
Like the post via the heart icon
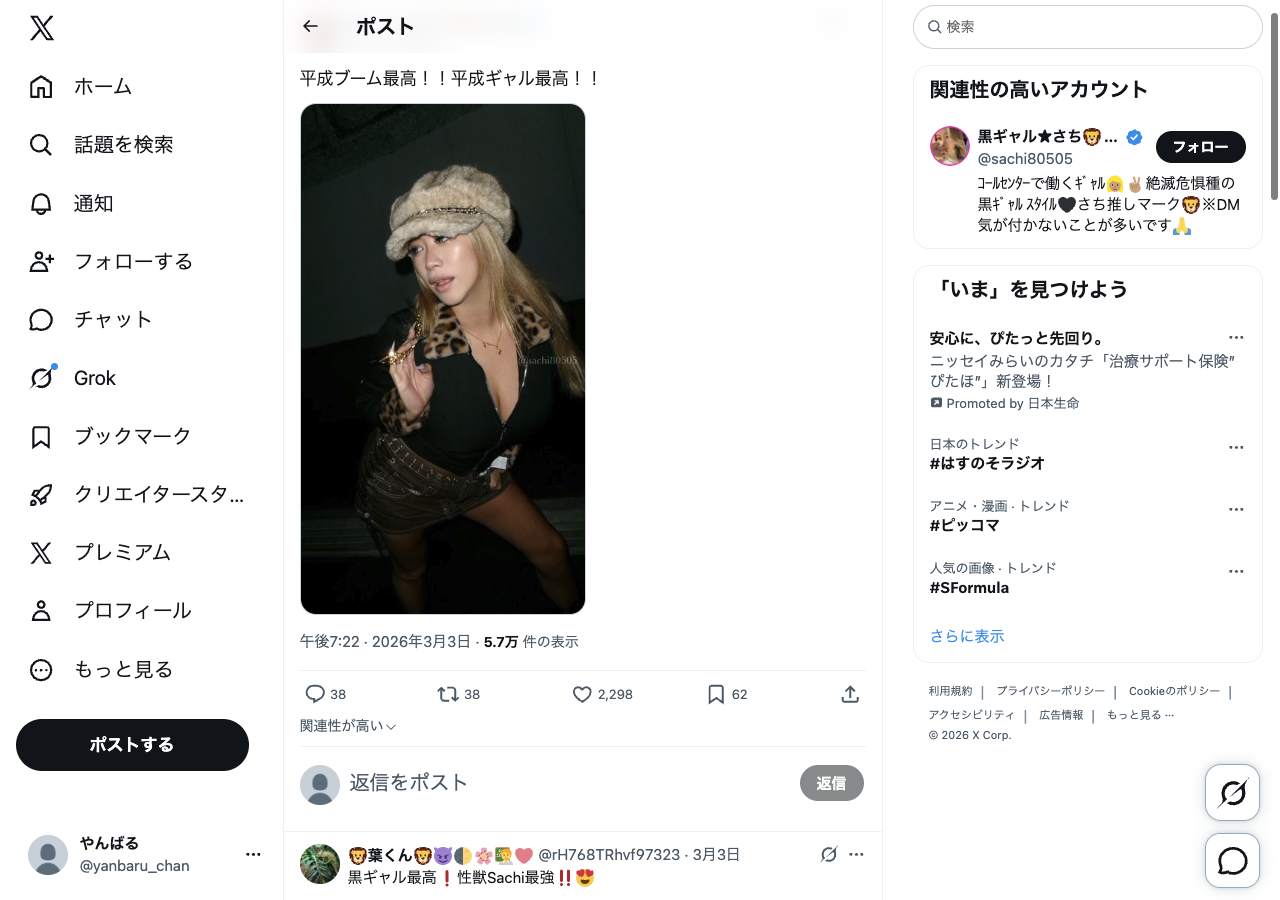click(582, 694)
